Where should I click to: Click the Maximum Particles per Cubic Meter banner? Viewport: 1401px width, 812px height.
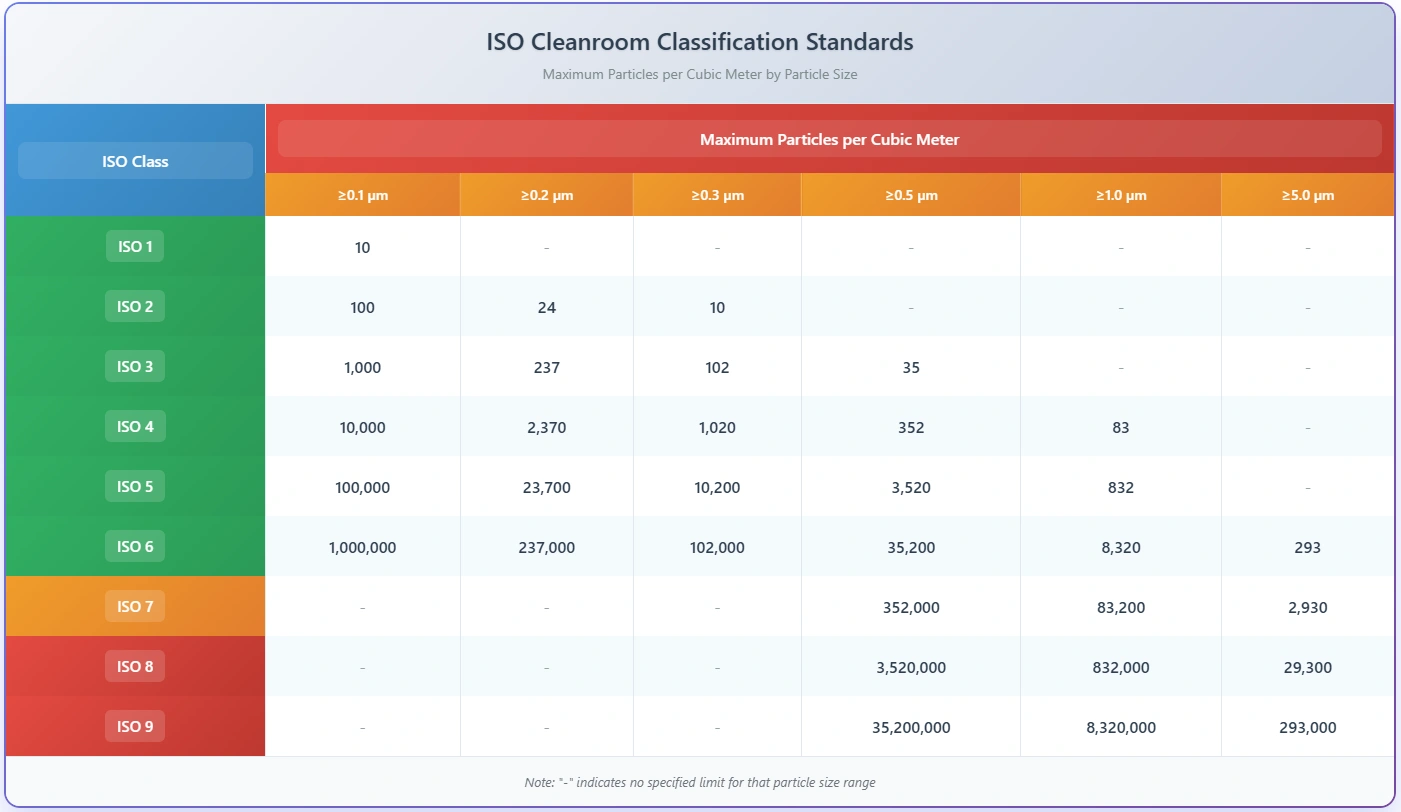(x=828, y=139)
